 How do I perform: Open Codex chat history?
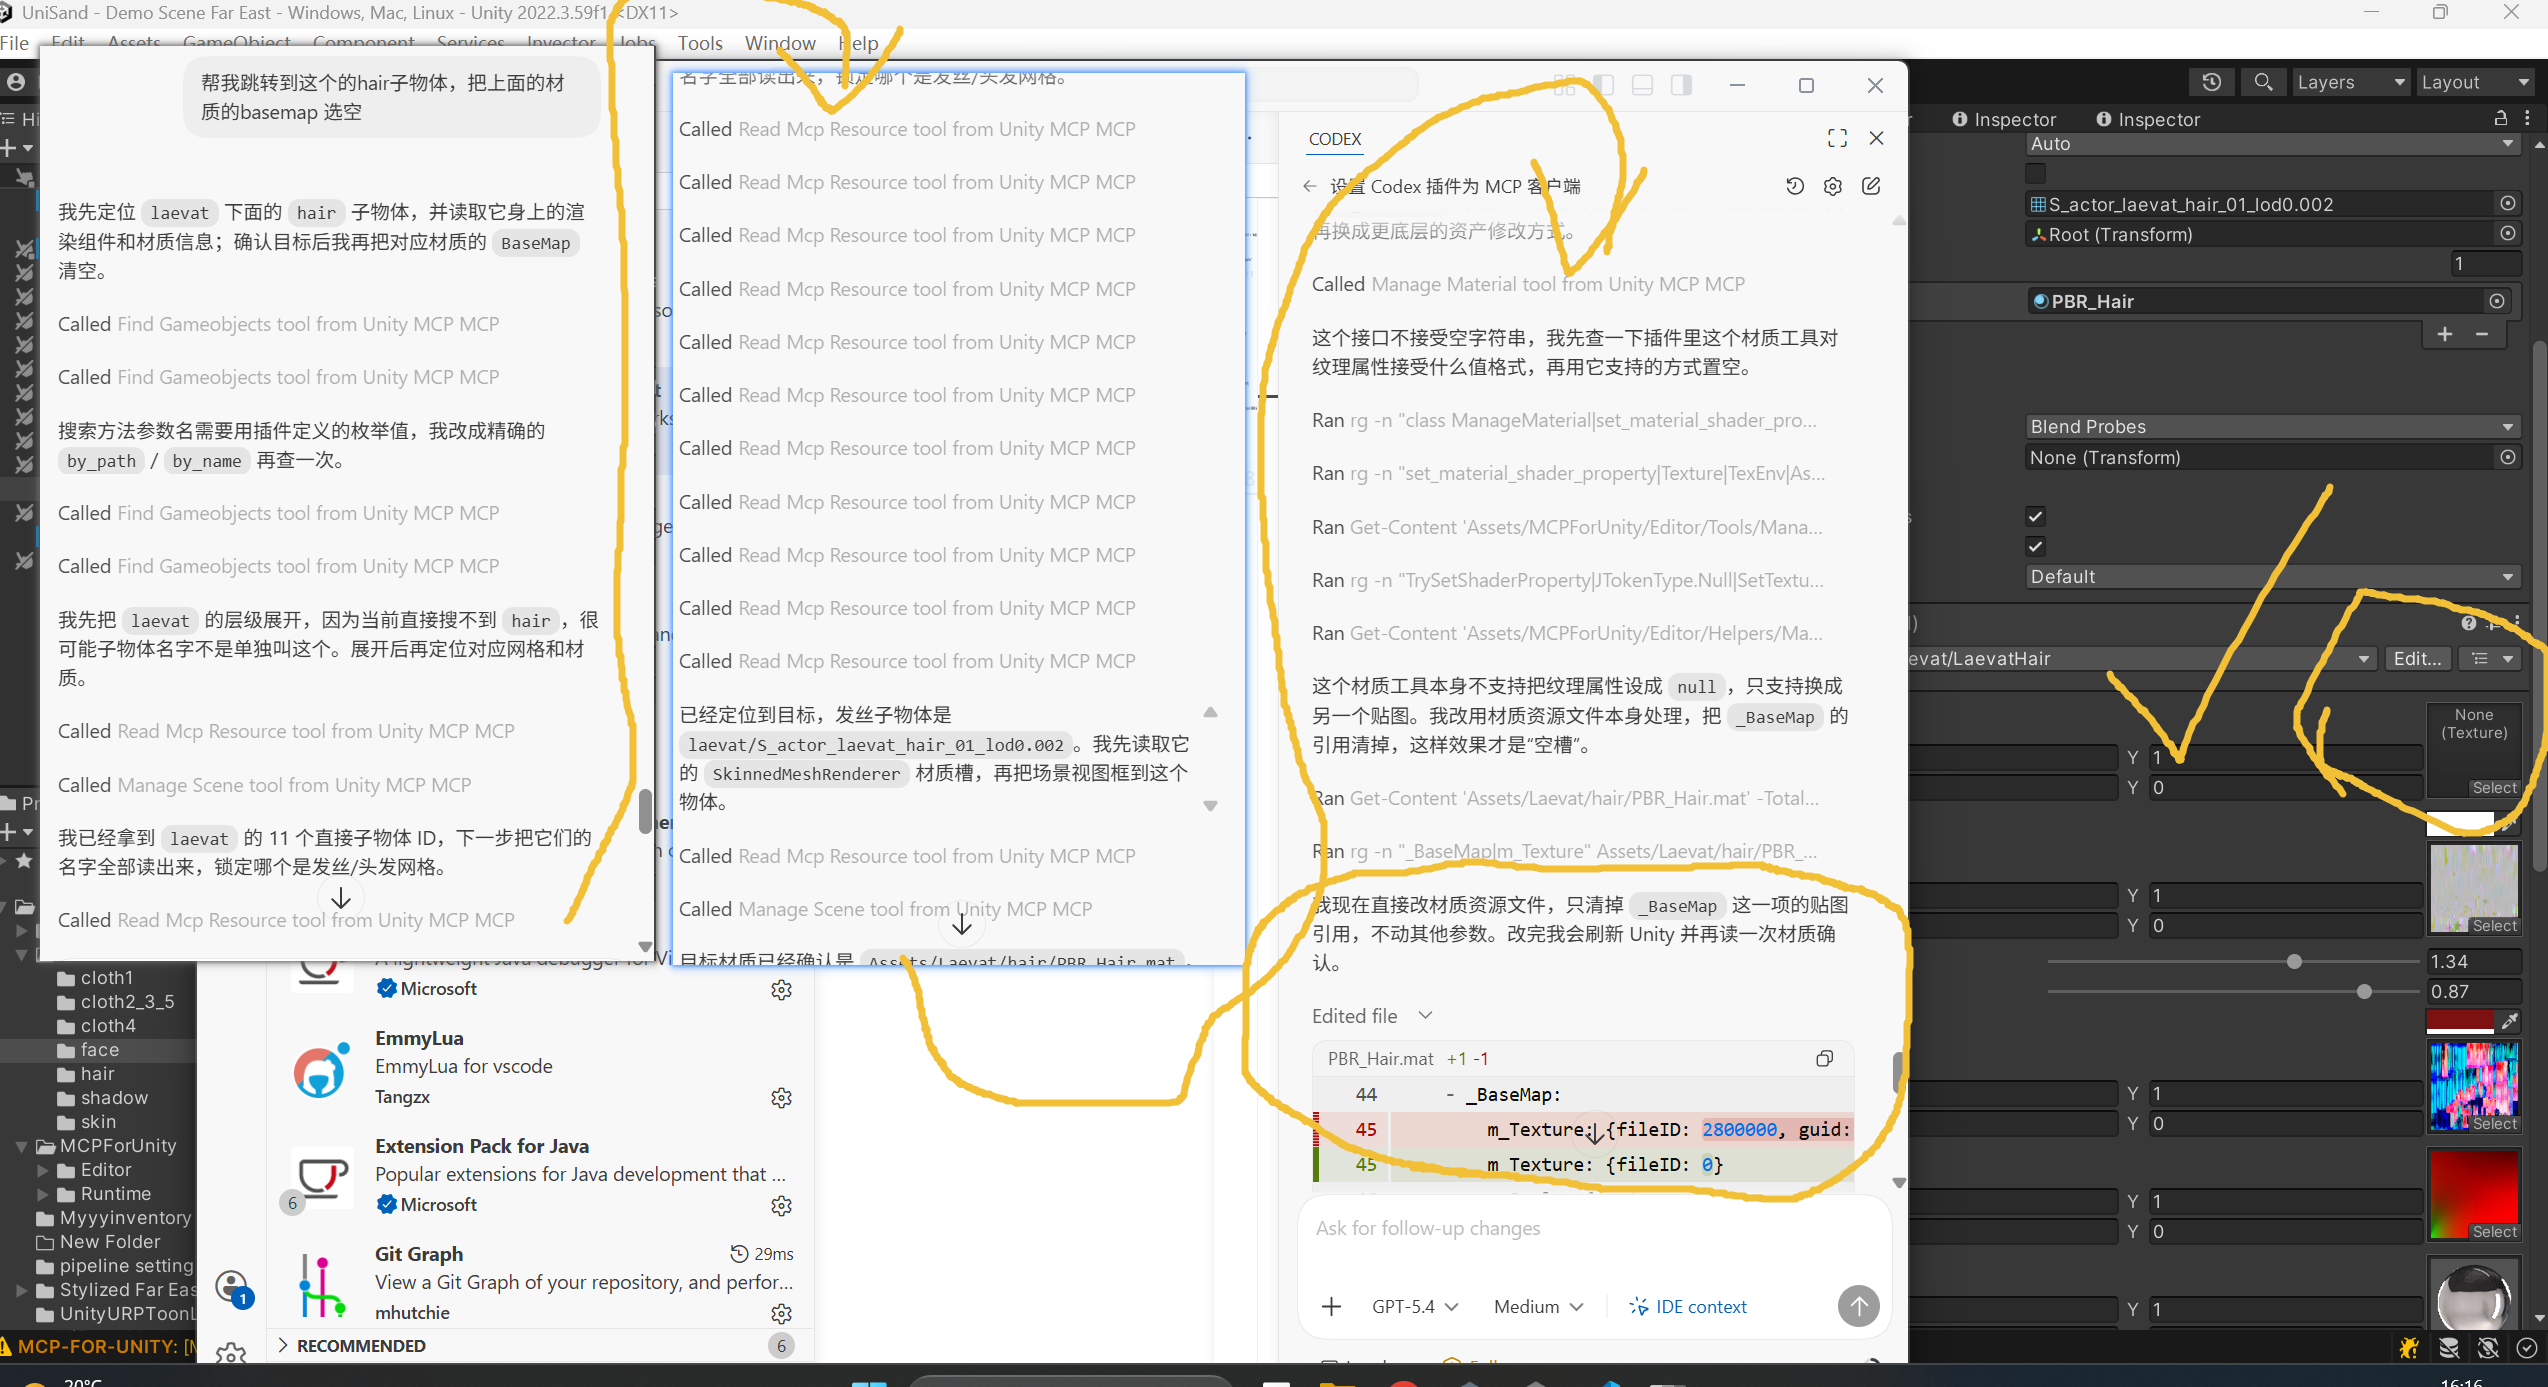(x=1794, y=186)
